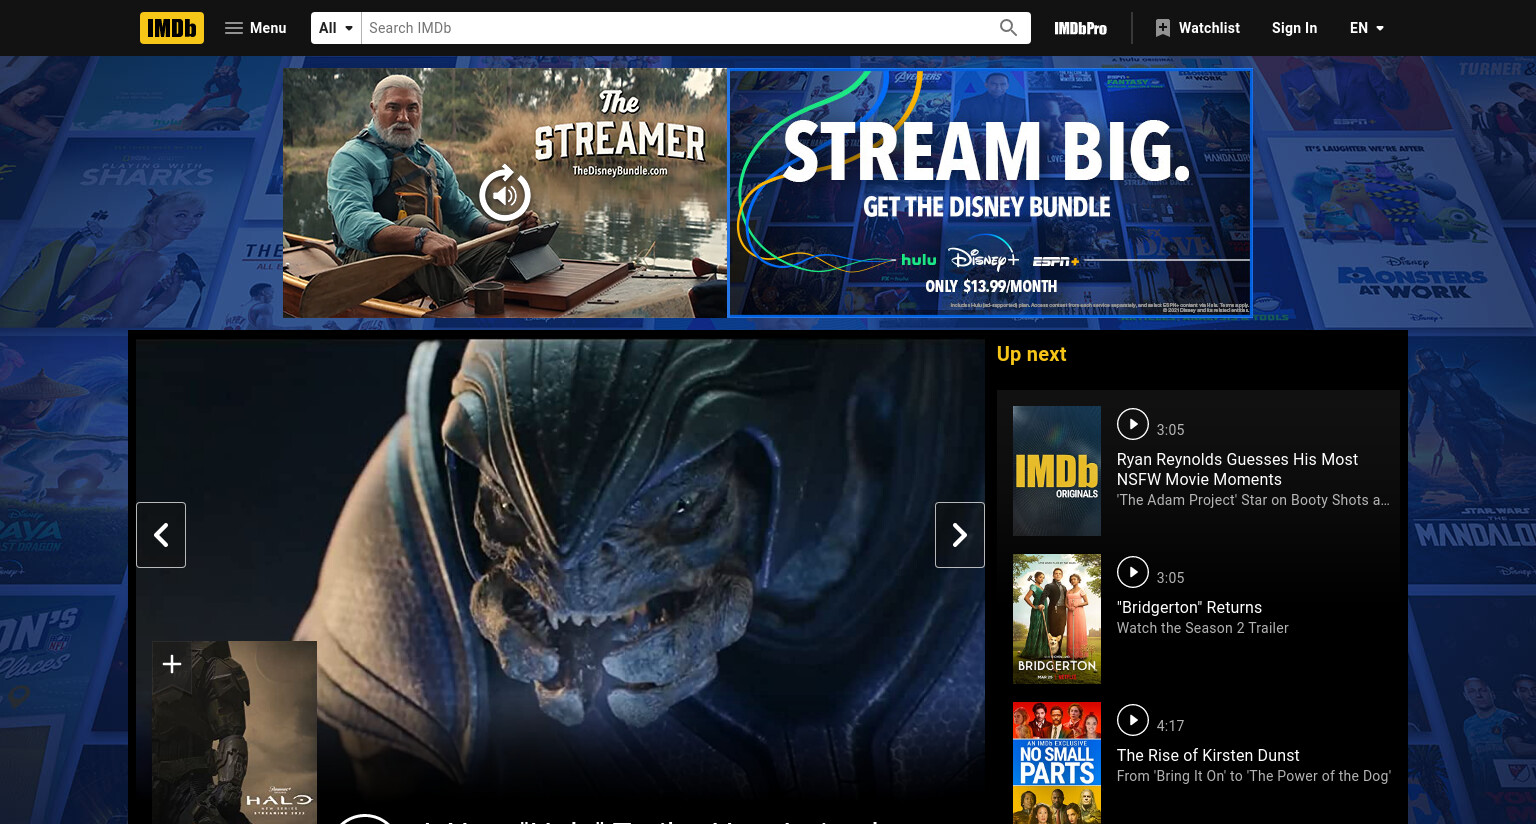Click 'From Bring It On to The Power of the Dog' text
This screenshot has height=824, width=1536.
coord(1253,776)
